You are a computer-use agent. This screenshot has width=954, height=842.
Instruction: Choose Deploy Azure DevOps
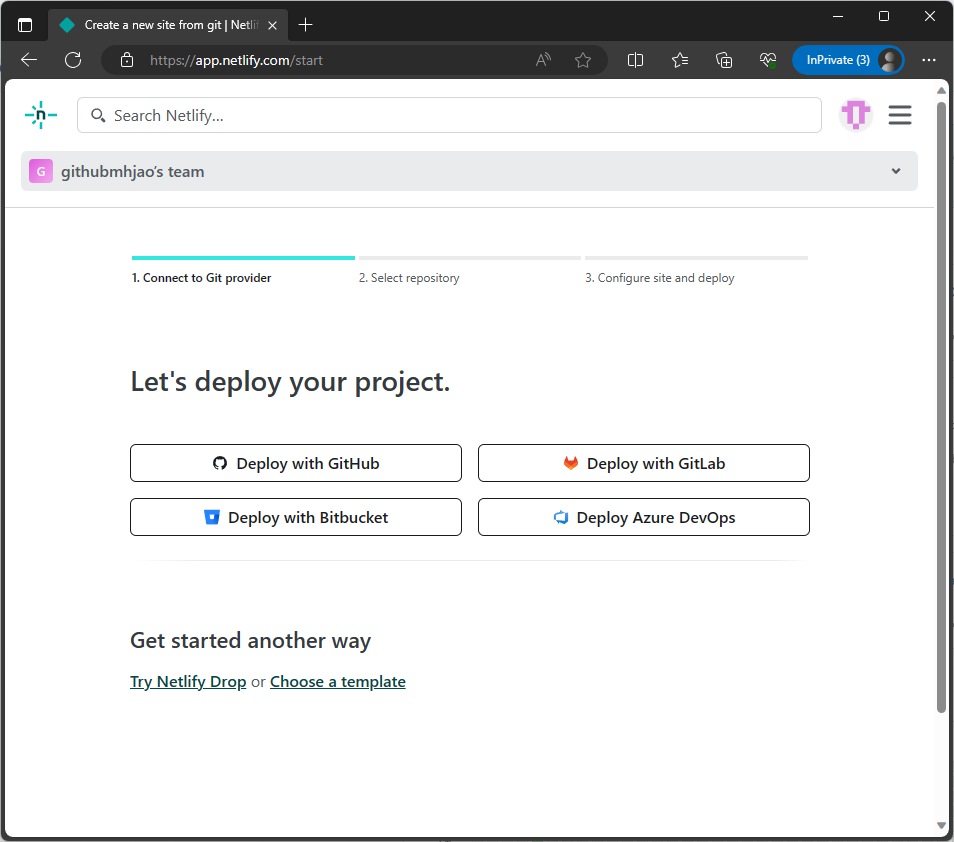(644, 517)
